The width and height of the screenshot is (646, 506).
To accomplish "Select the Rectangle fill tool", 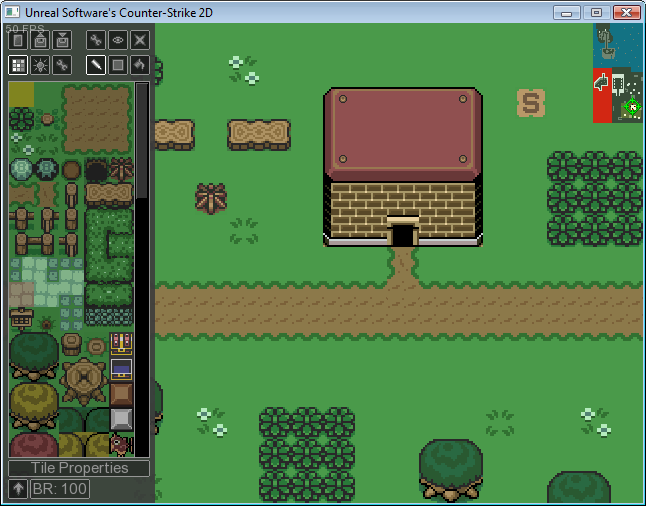I will pos(118,65).
